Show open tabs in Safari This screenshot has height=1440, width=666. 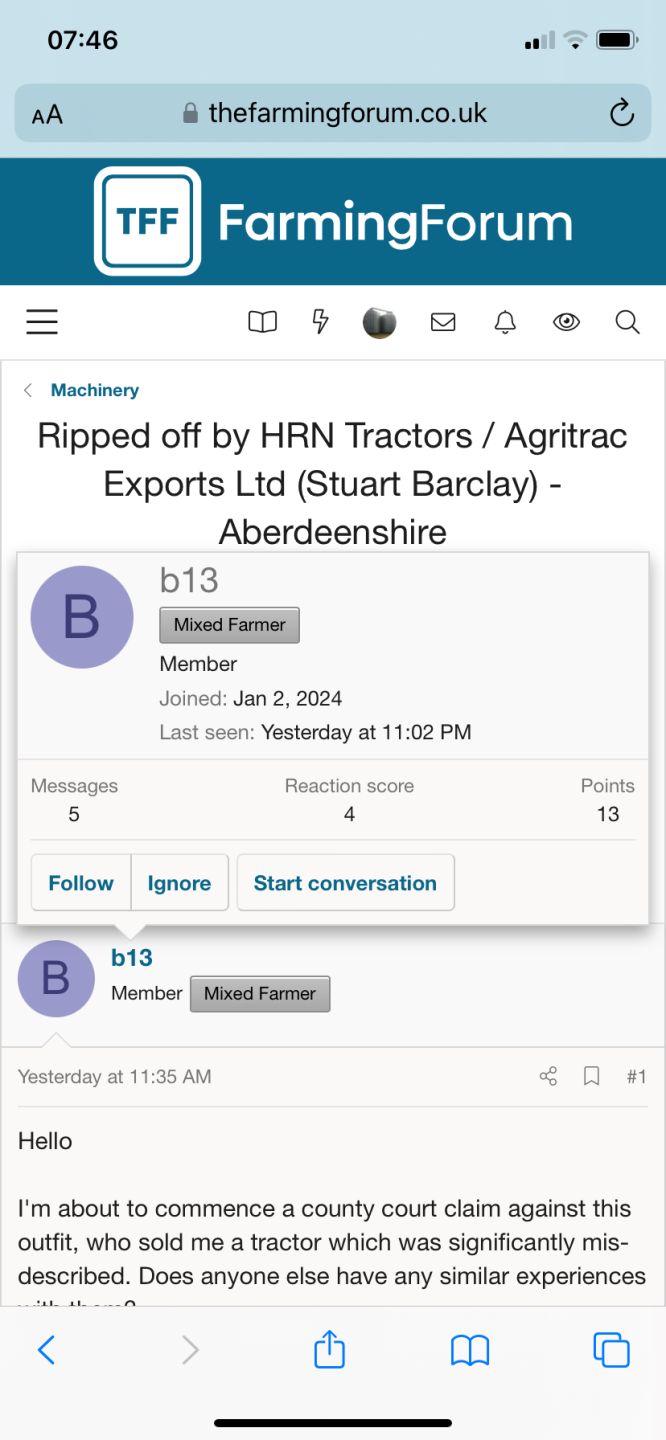(611, 1349)
